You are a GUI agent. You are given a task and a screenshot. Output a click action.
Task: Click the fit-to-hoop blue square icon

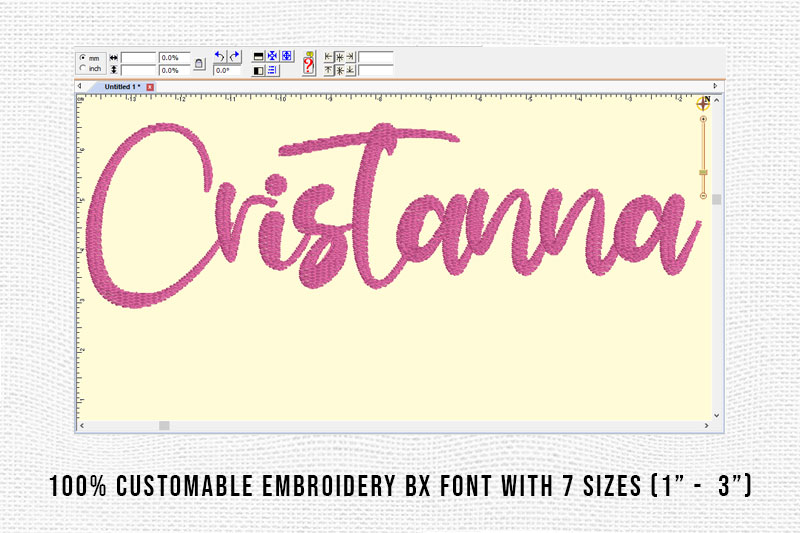287,56
